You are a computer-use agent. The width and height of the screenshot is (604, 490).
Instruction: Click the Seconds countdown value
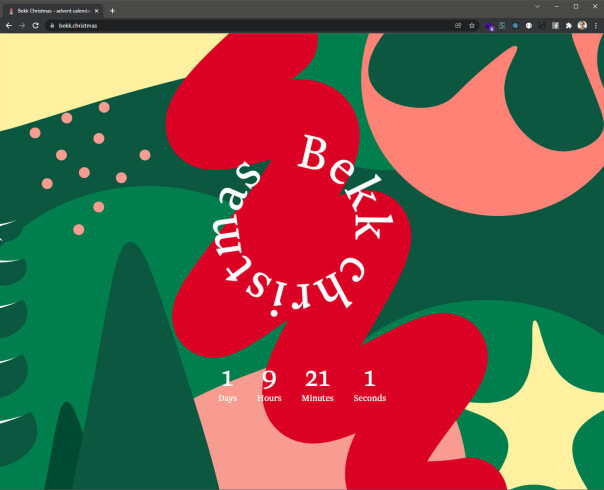coord(369,378)
